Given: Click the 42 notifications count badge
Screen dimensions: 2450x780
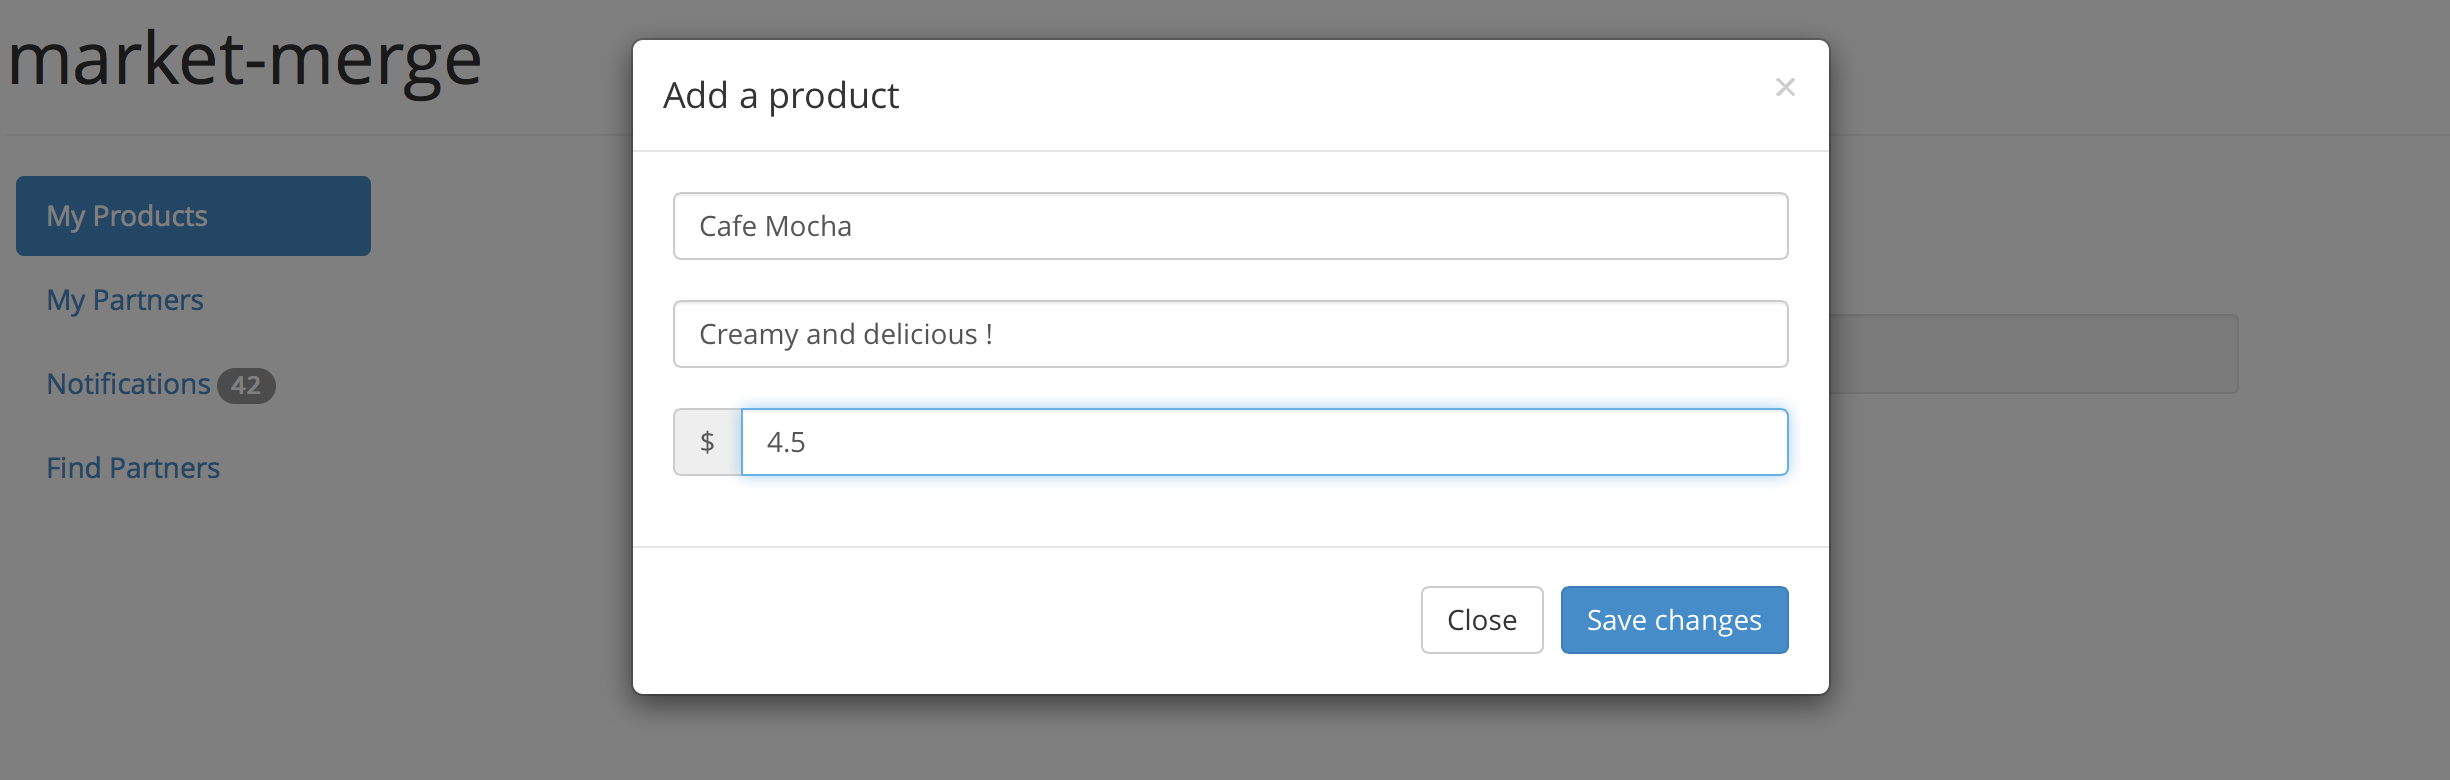Looking at the screenshot, I should [246, 385].
